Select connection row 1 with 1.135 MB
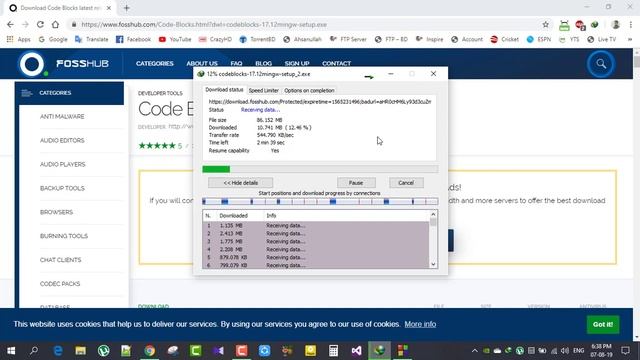The width and height of the screenshot is (640, 360). click(x=316, y=225)
